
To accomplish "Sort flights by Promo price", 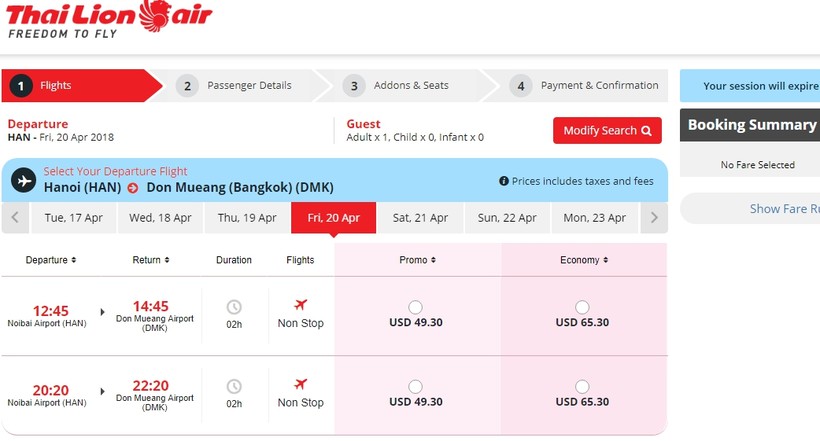I will click(x=417, y=260).
